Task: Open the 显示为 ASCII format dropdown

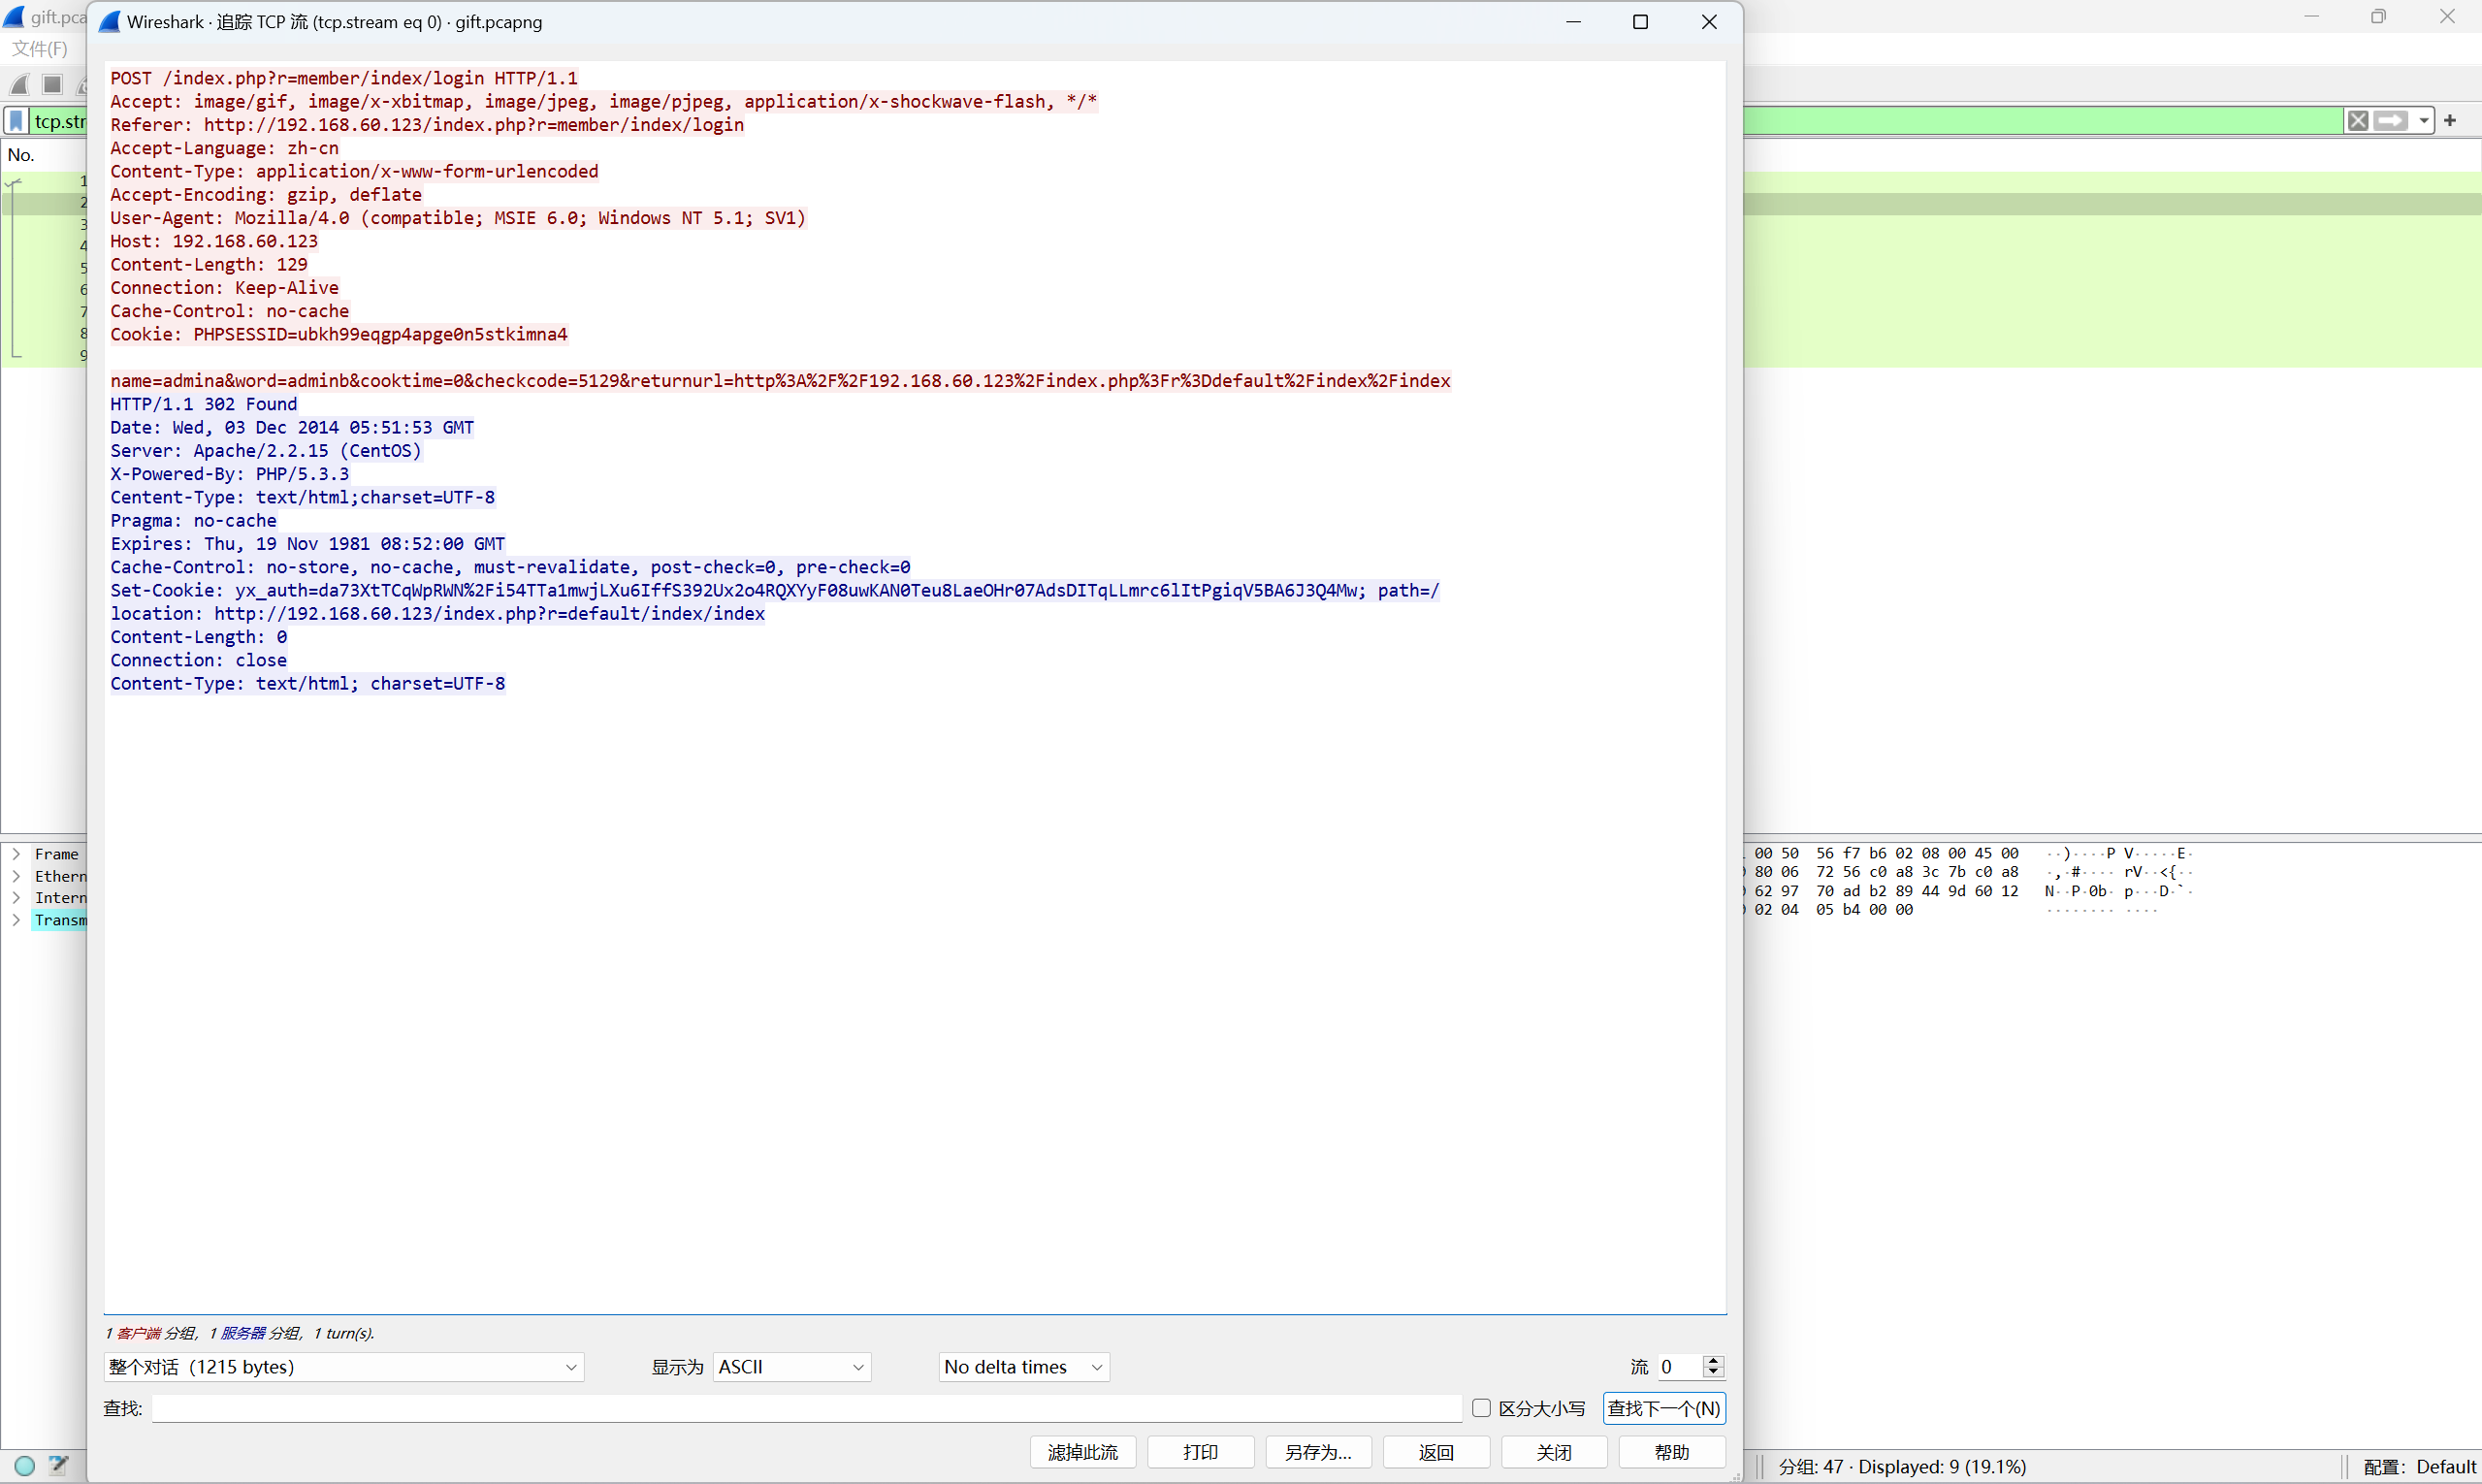Action: point(791,1367)
